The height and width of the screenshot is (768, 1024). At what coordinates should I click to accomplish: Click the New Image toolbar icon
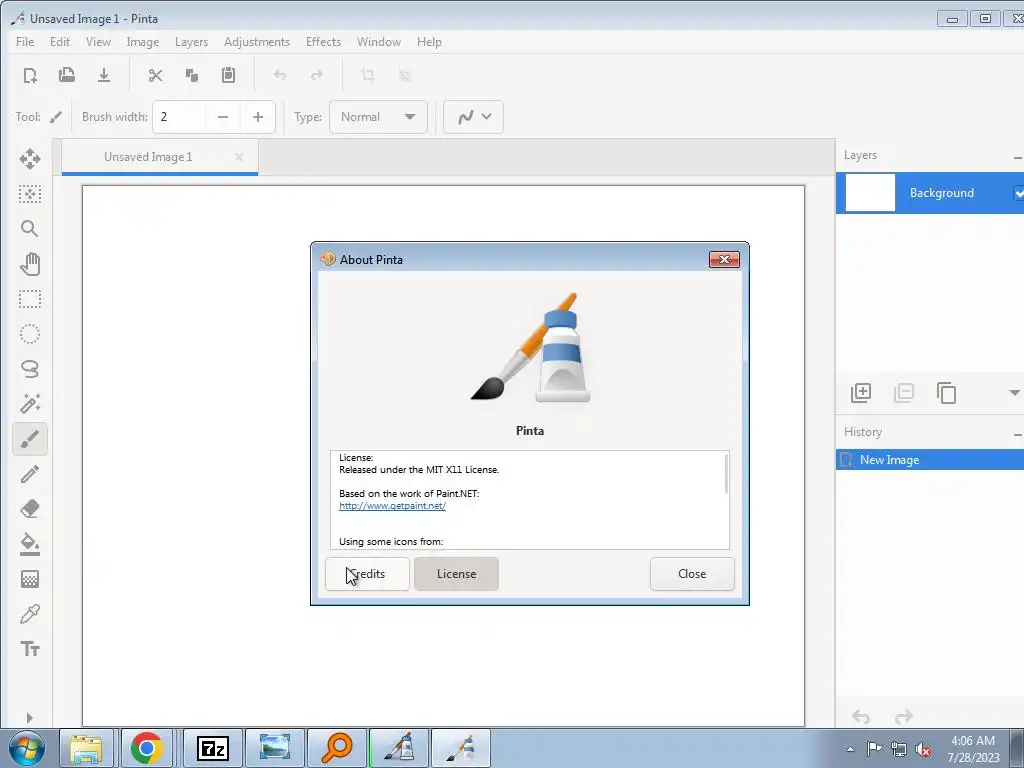pyautogui.click(x=30, y=75)
